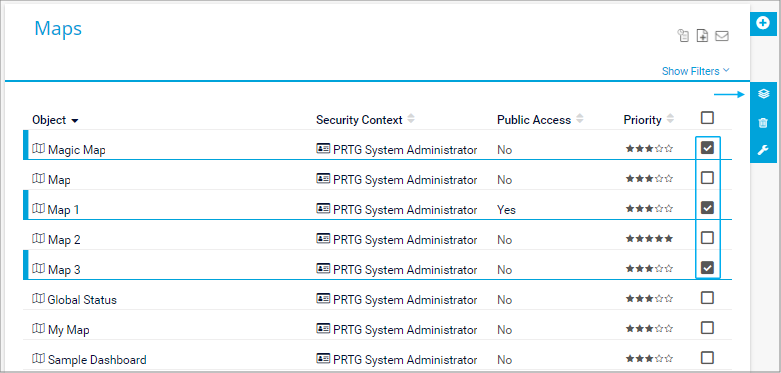Expand Show Filters dropdown

click(695, 71)
